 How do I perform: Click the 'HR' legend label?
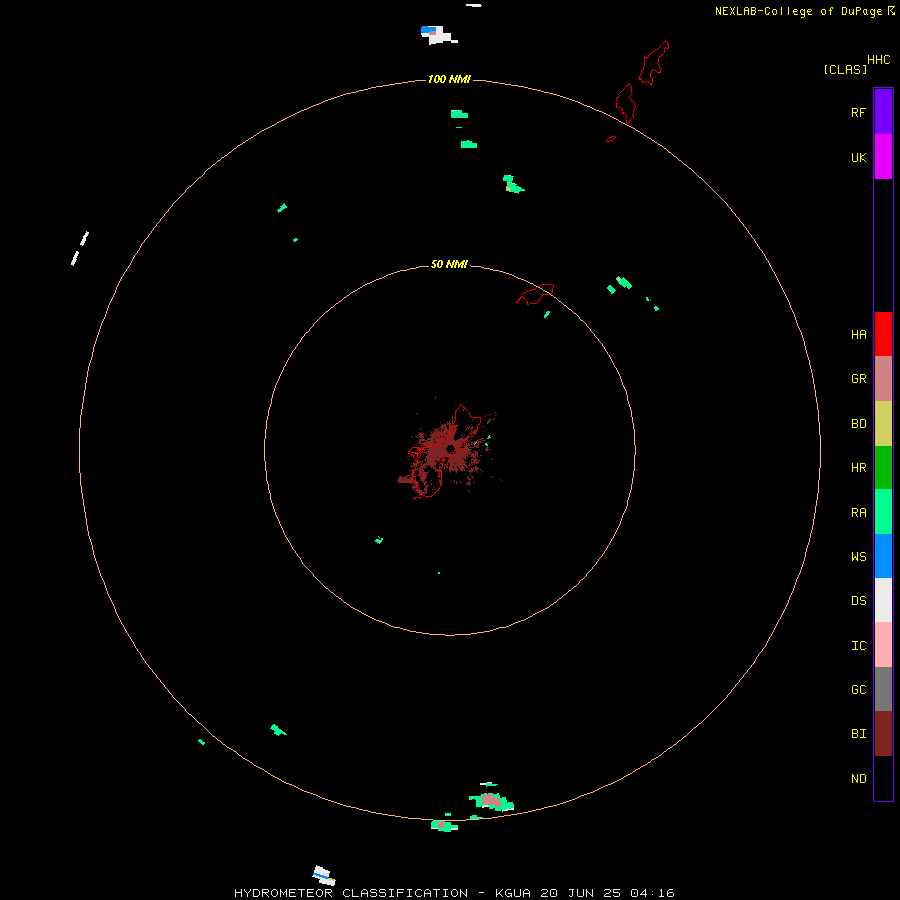coord(858,468)
